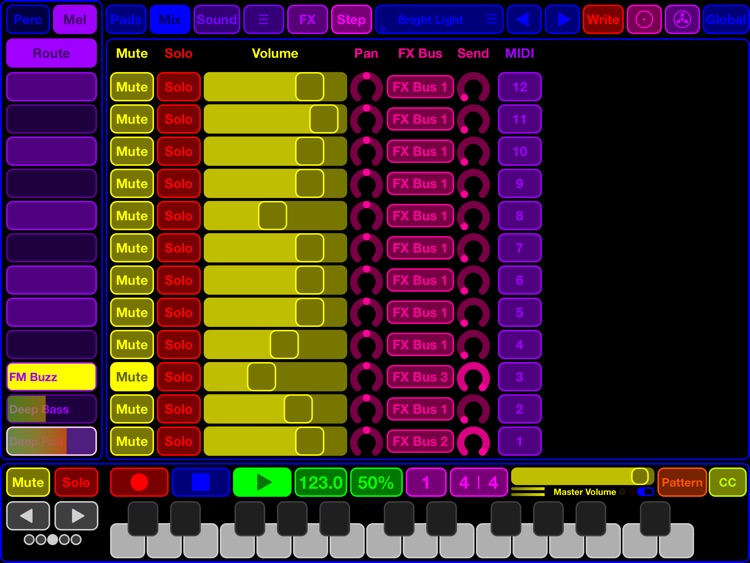This screenshot has width=750, height=563.
Task: Select the Mix view tab
Action: click(170, 20)
